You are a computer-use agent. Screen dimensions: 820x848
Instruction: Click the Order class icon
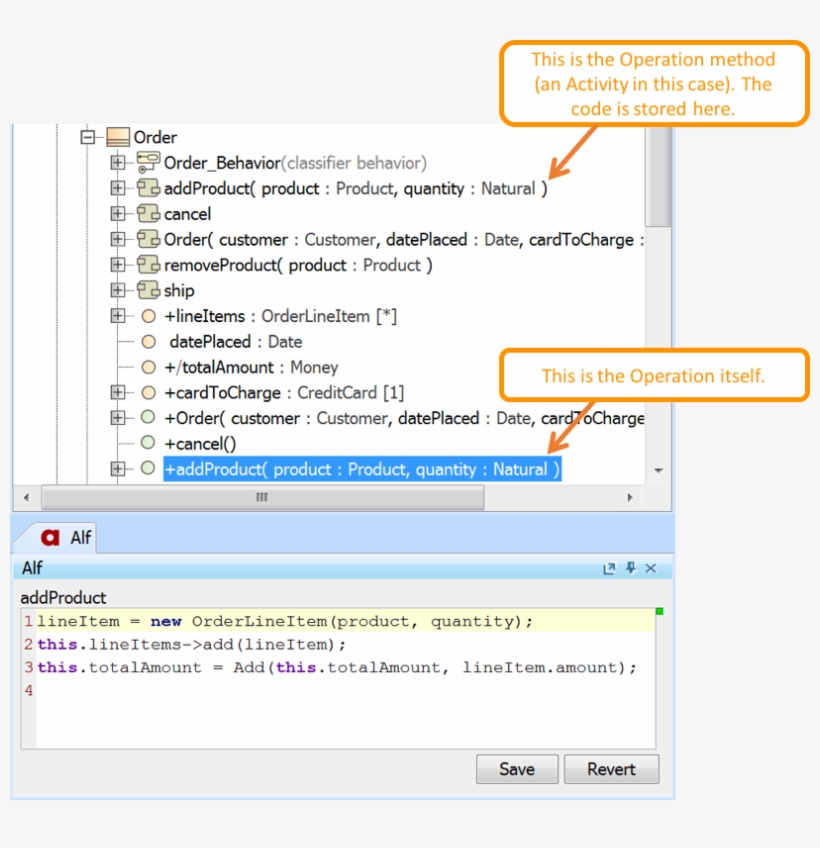tap(118, 137)
